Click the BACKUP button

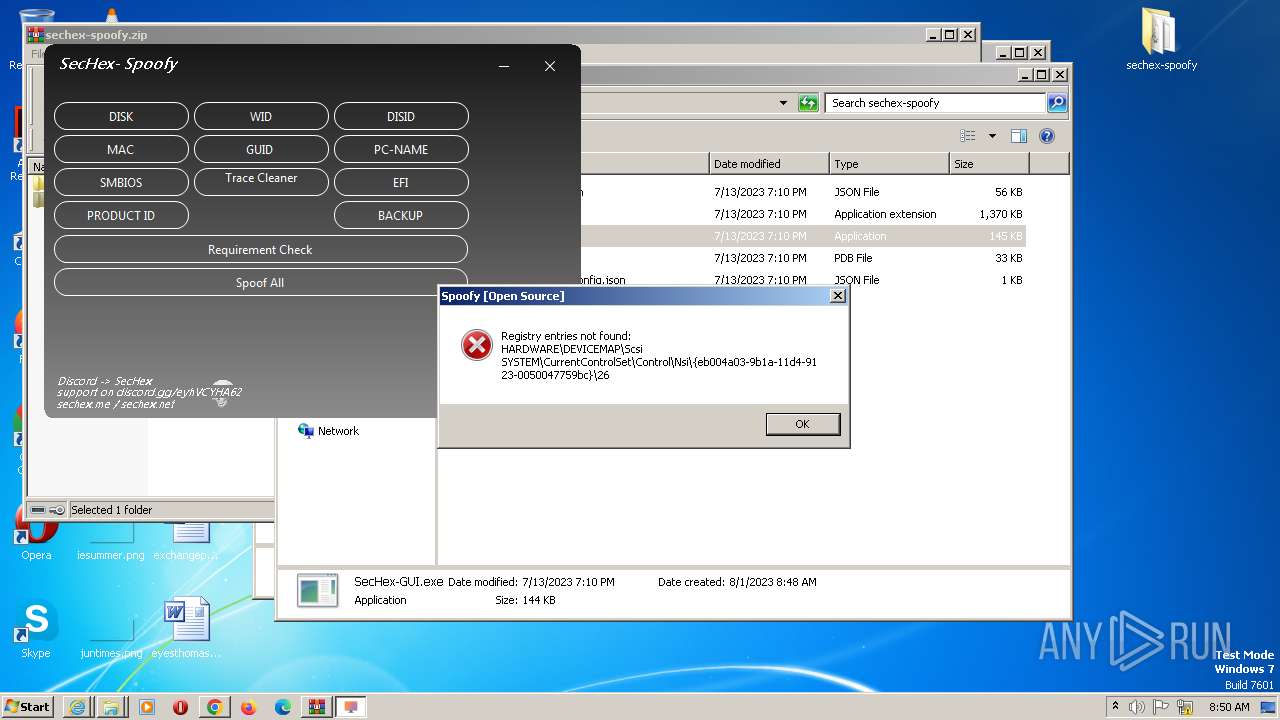[401, 215]
